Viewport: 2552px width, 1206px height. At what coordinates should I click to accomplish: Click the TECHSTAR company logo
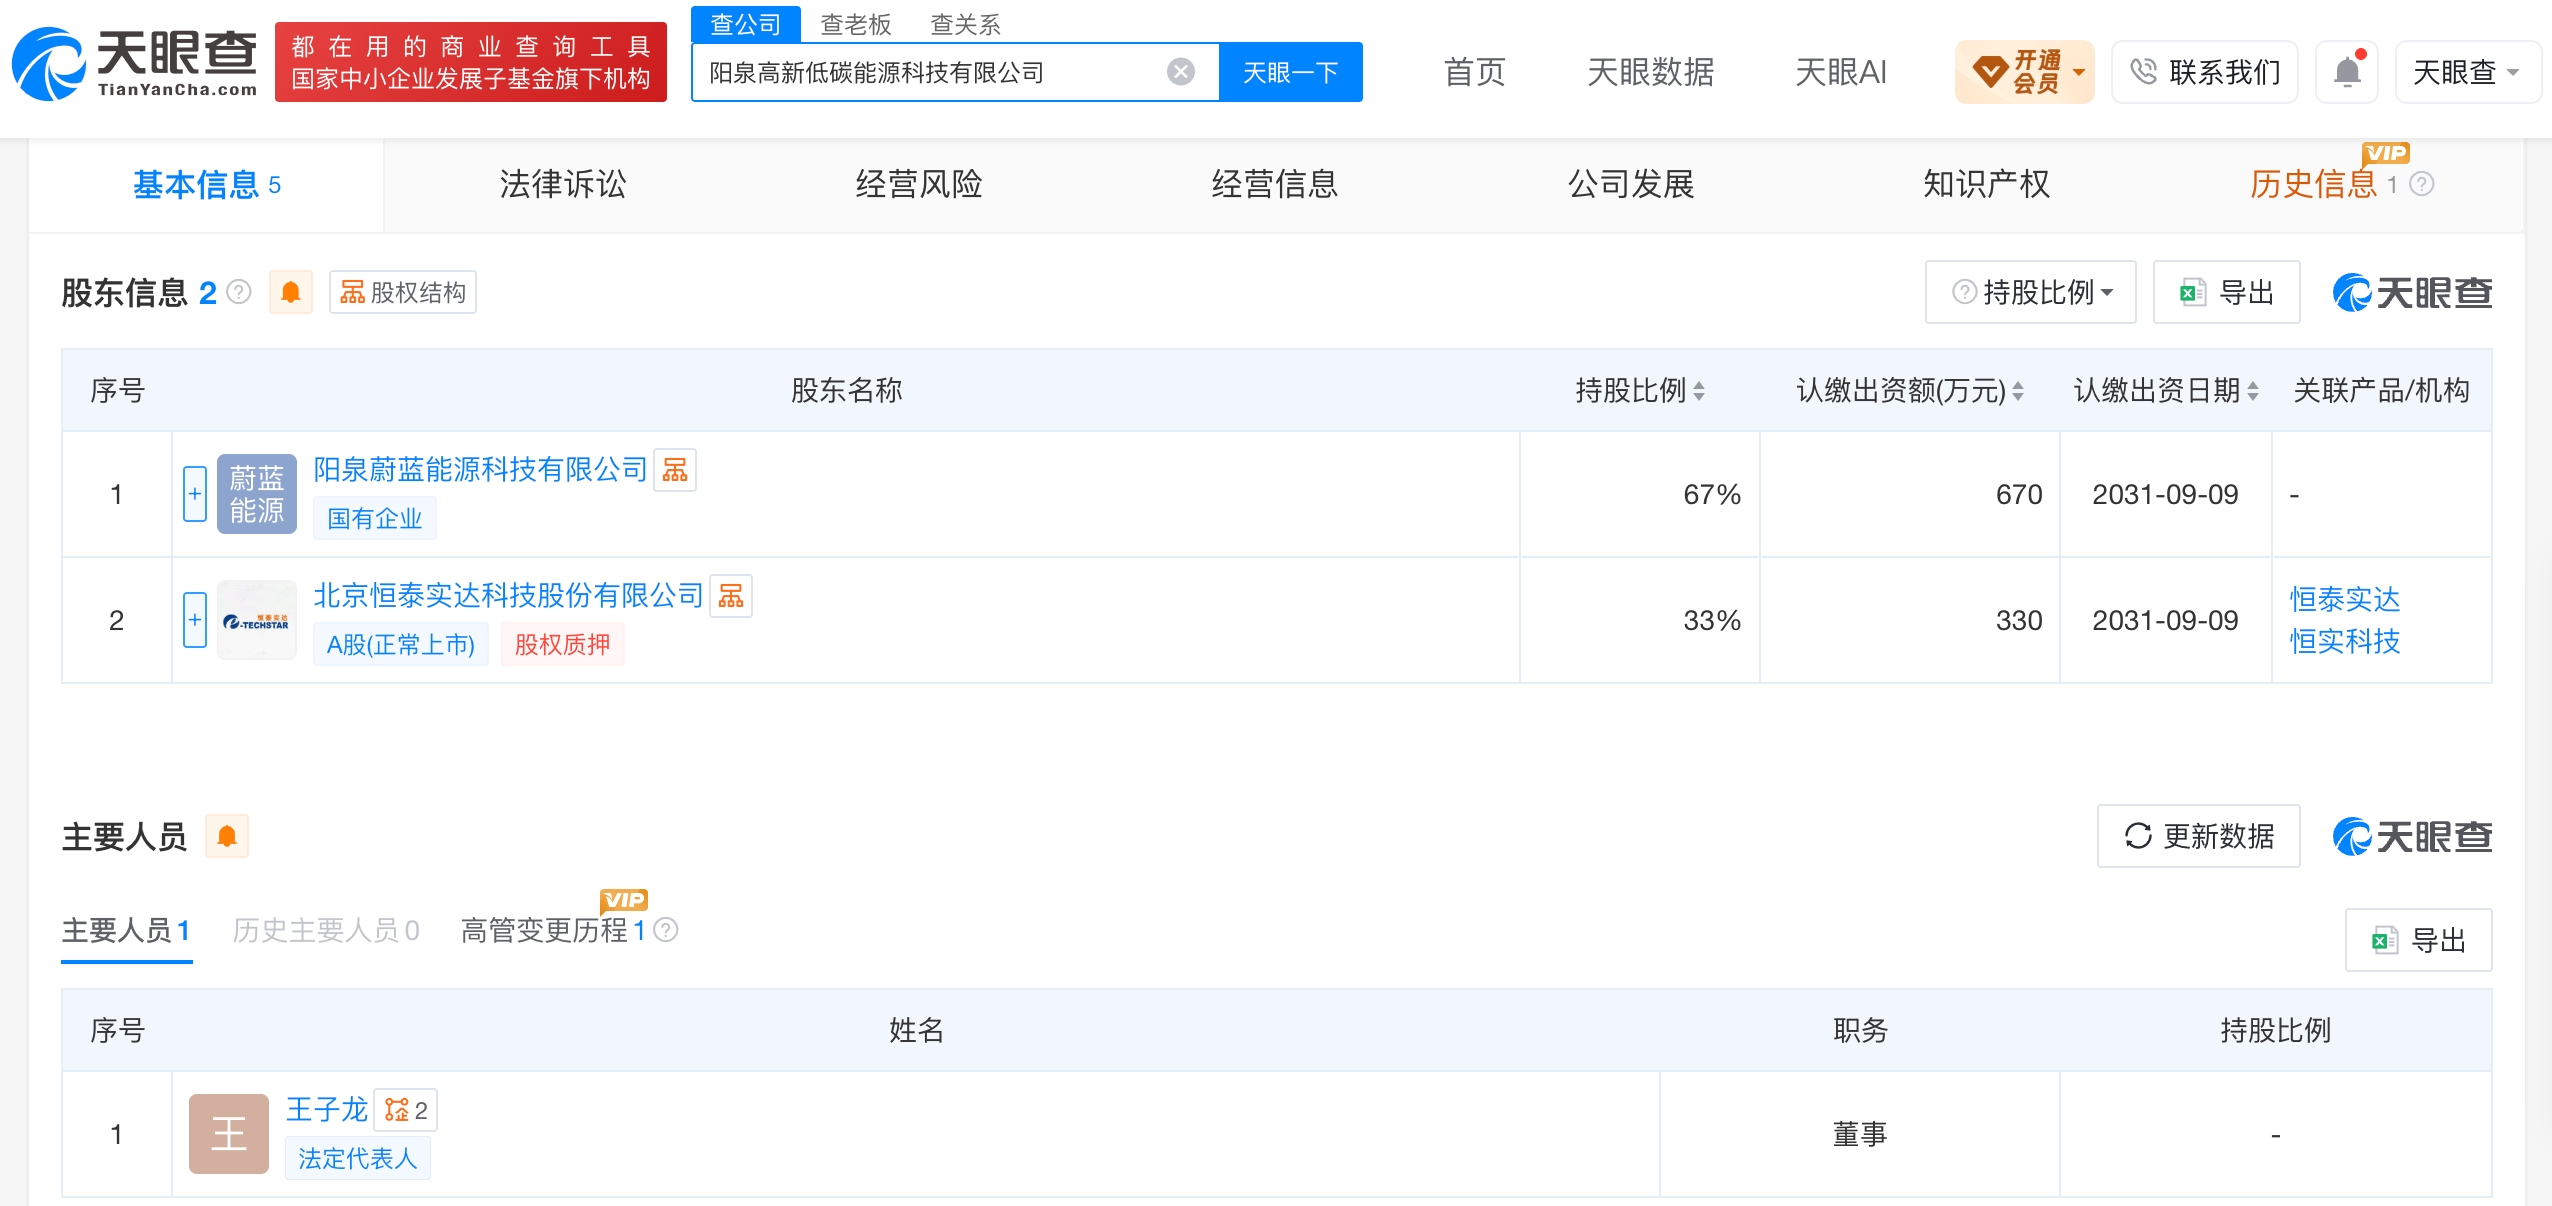(257, 620)
